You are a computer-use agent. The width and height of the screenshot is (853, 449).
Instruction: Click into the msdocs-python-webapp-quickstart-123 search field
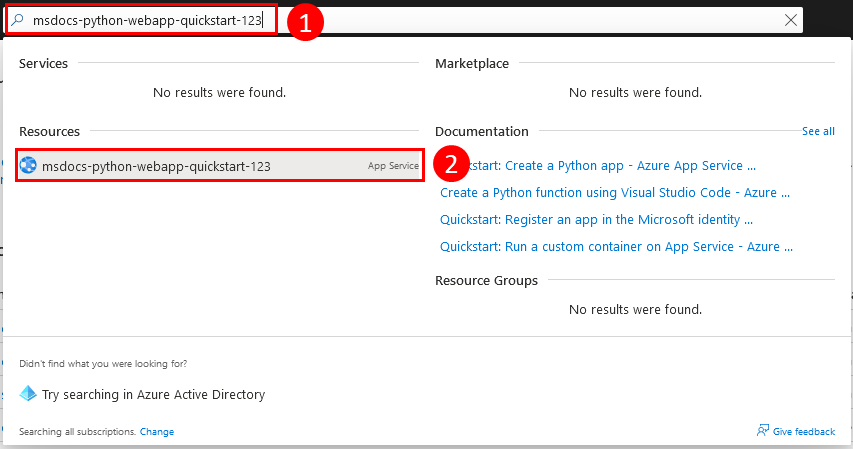(404, 20)
